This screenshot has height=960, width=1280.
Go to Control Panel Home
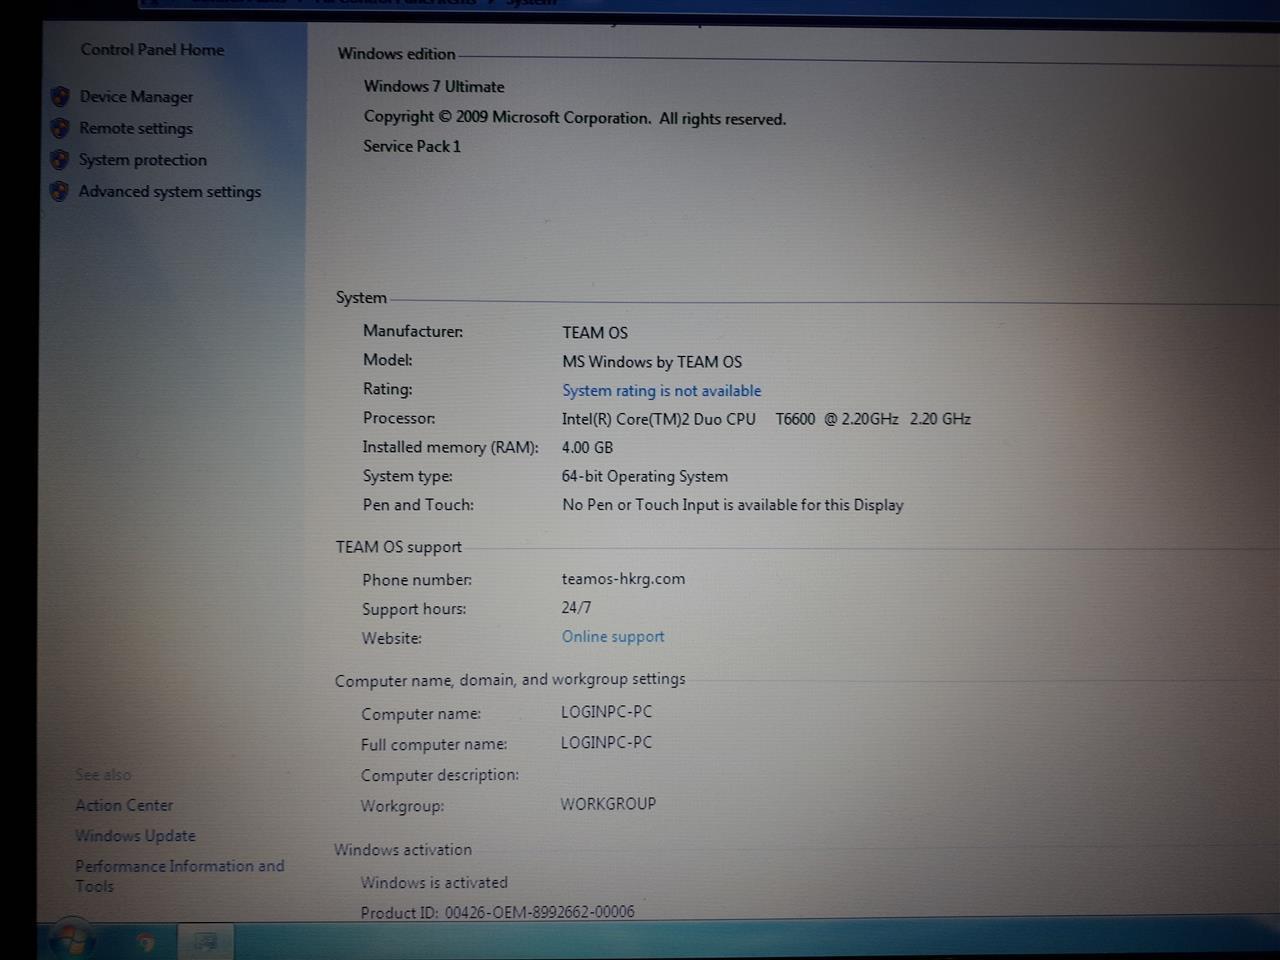click(152, 50)
